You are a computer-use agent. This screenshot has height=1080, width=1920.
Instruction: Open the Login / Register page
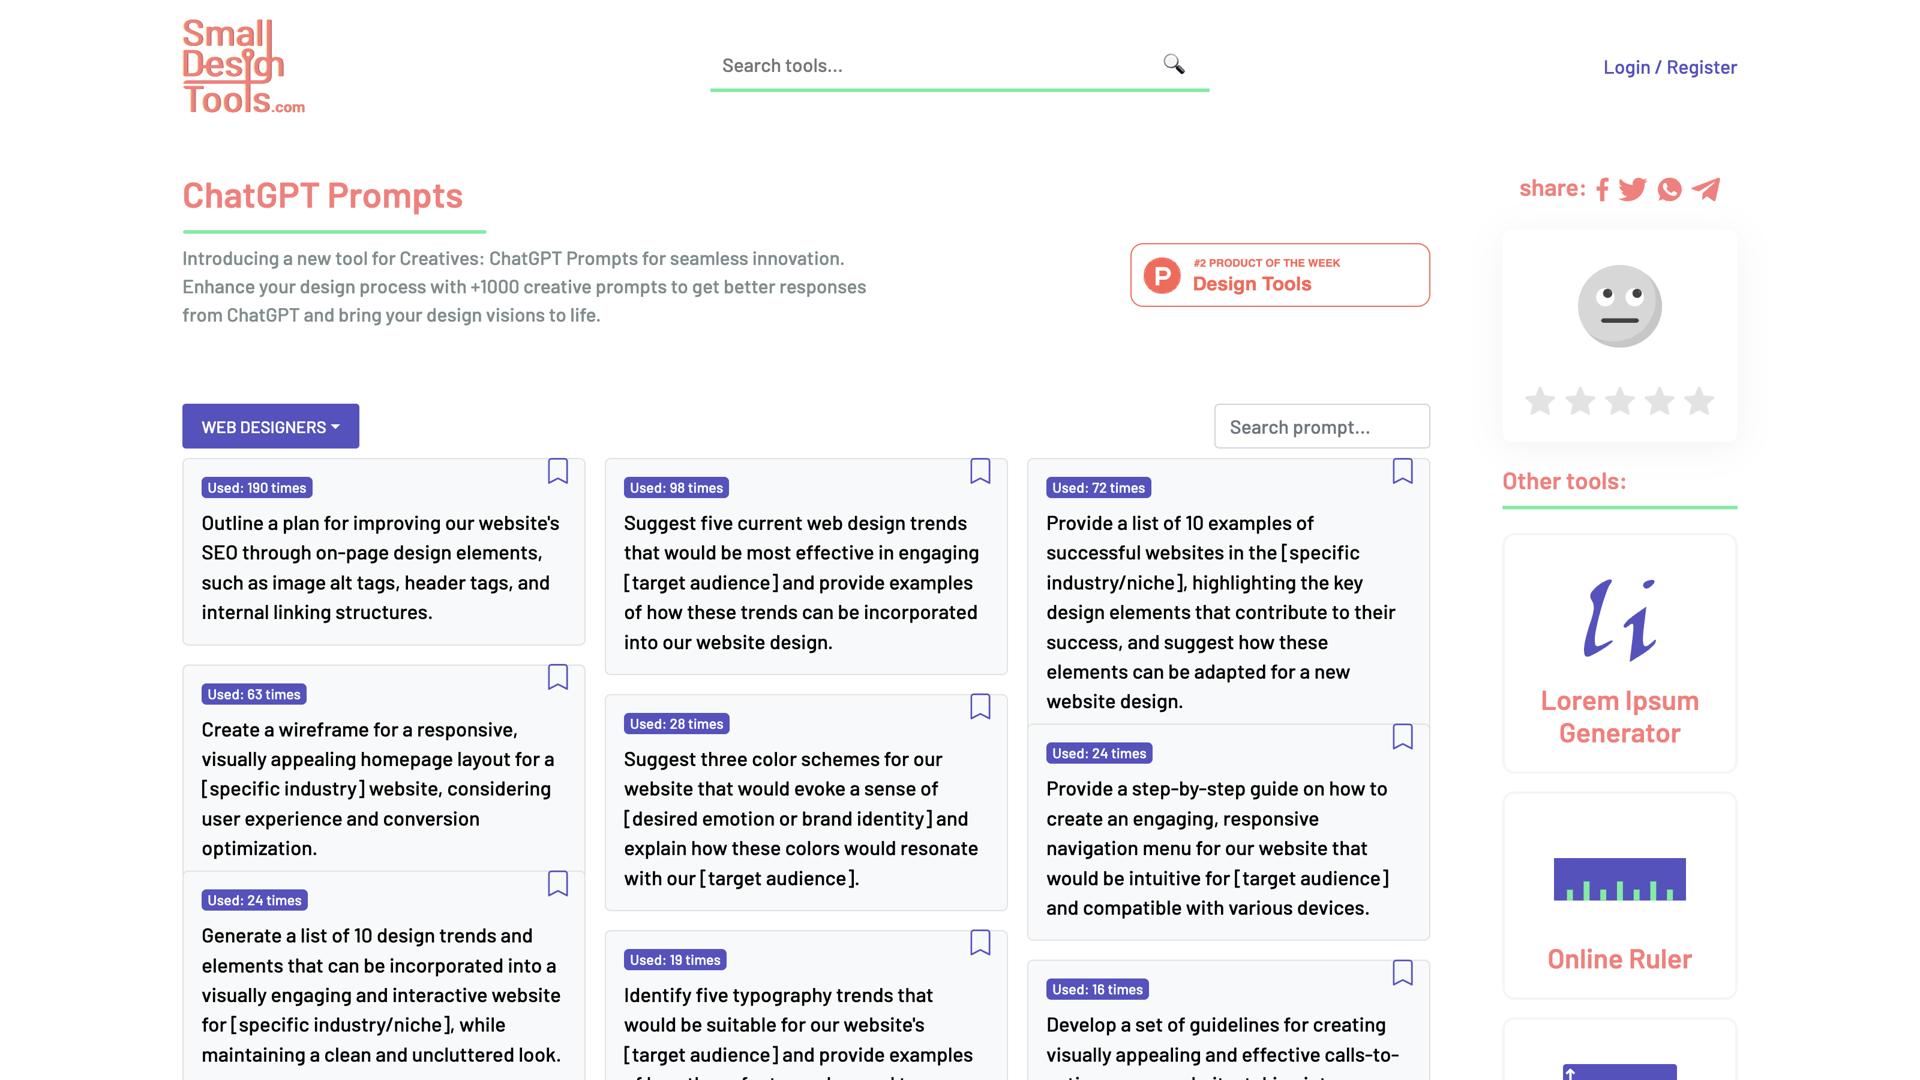click(x=1669, y=66)
